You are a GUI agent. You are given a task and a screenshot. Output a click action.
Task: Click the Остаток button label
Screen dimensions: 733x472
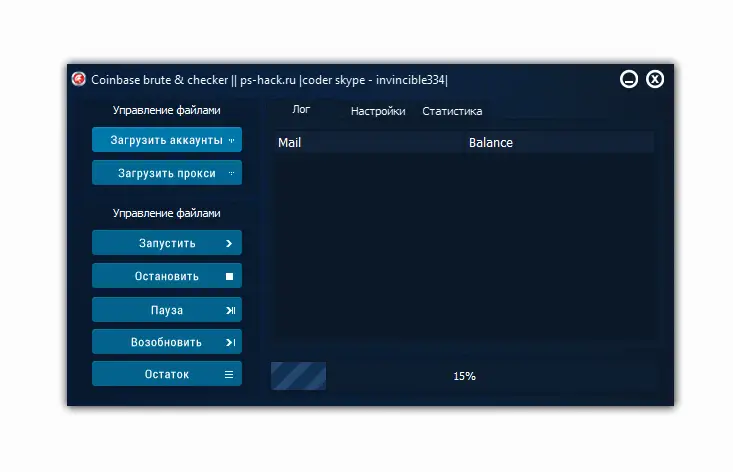[x=166, y=375]
